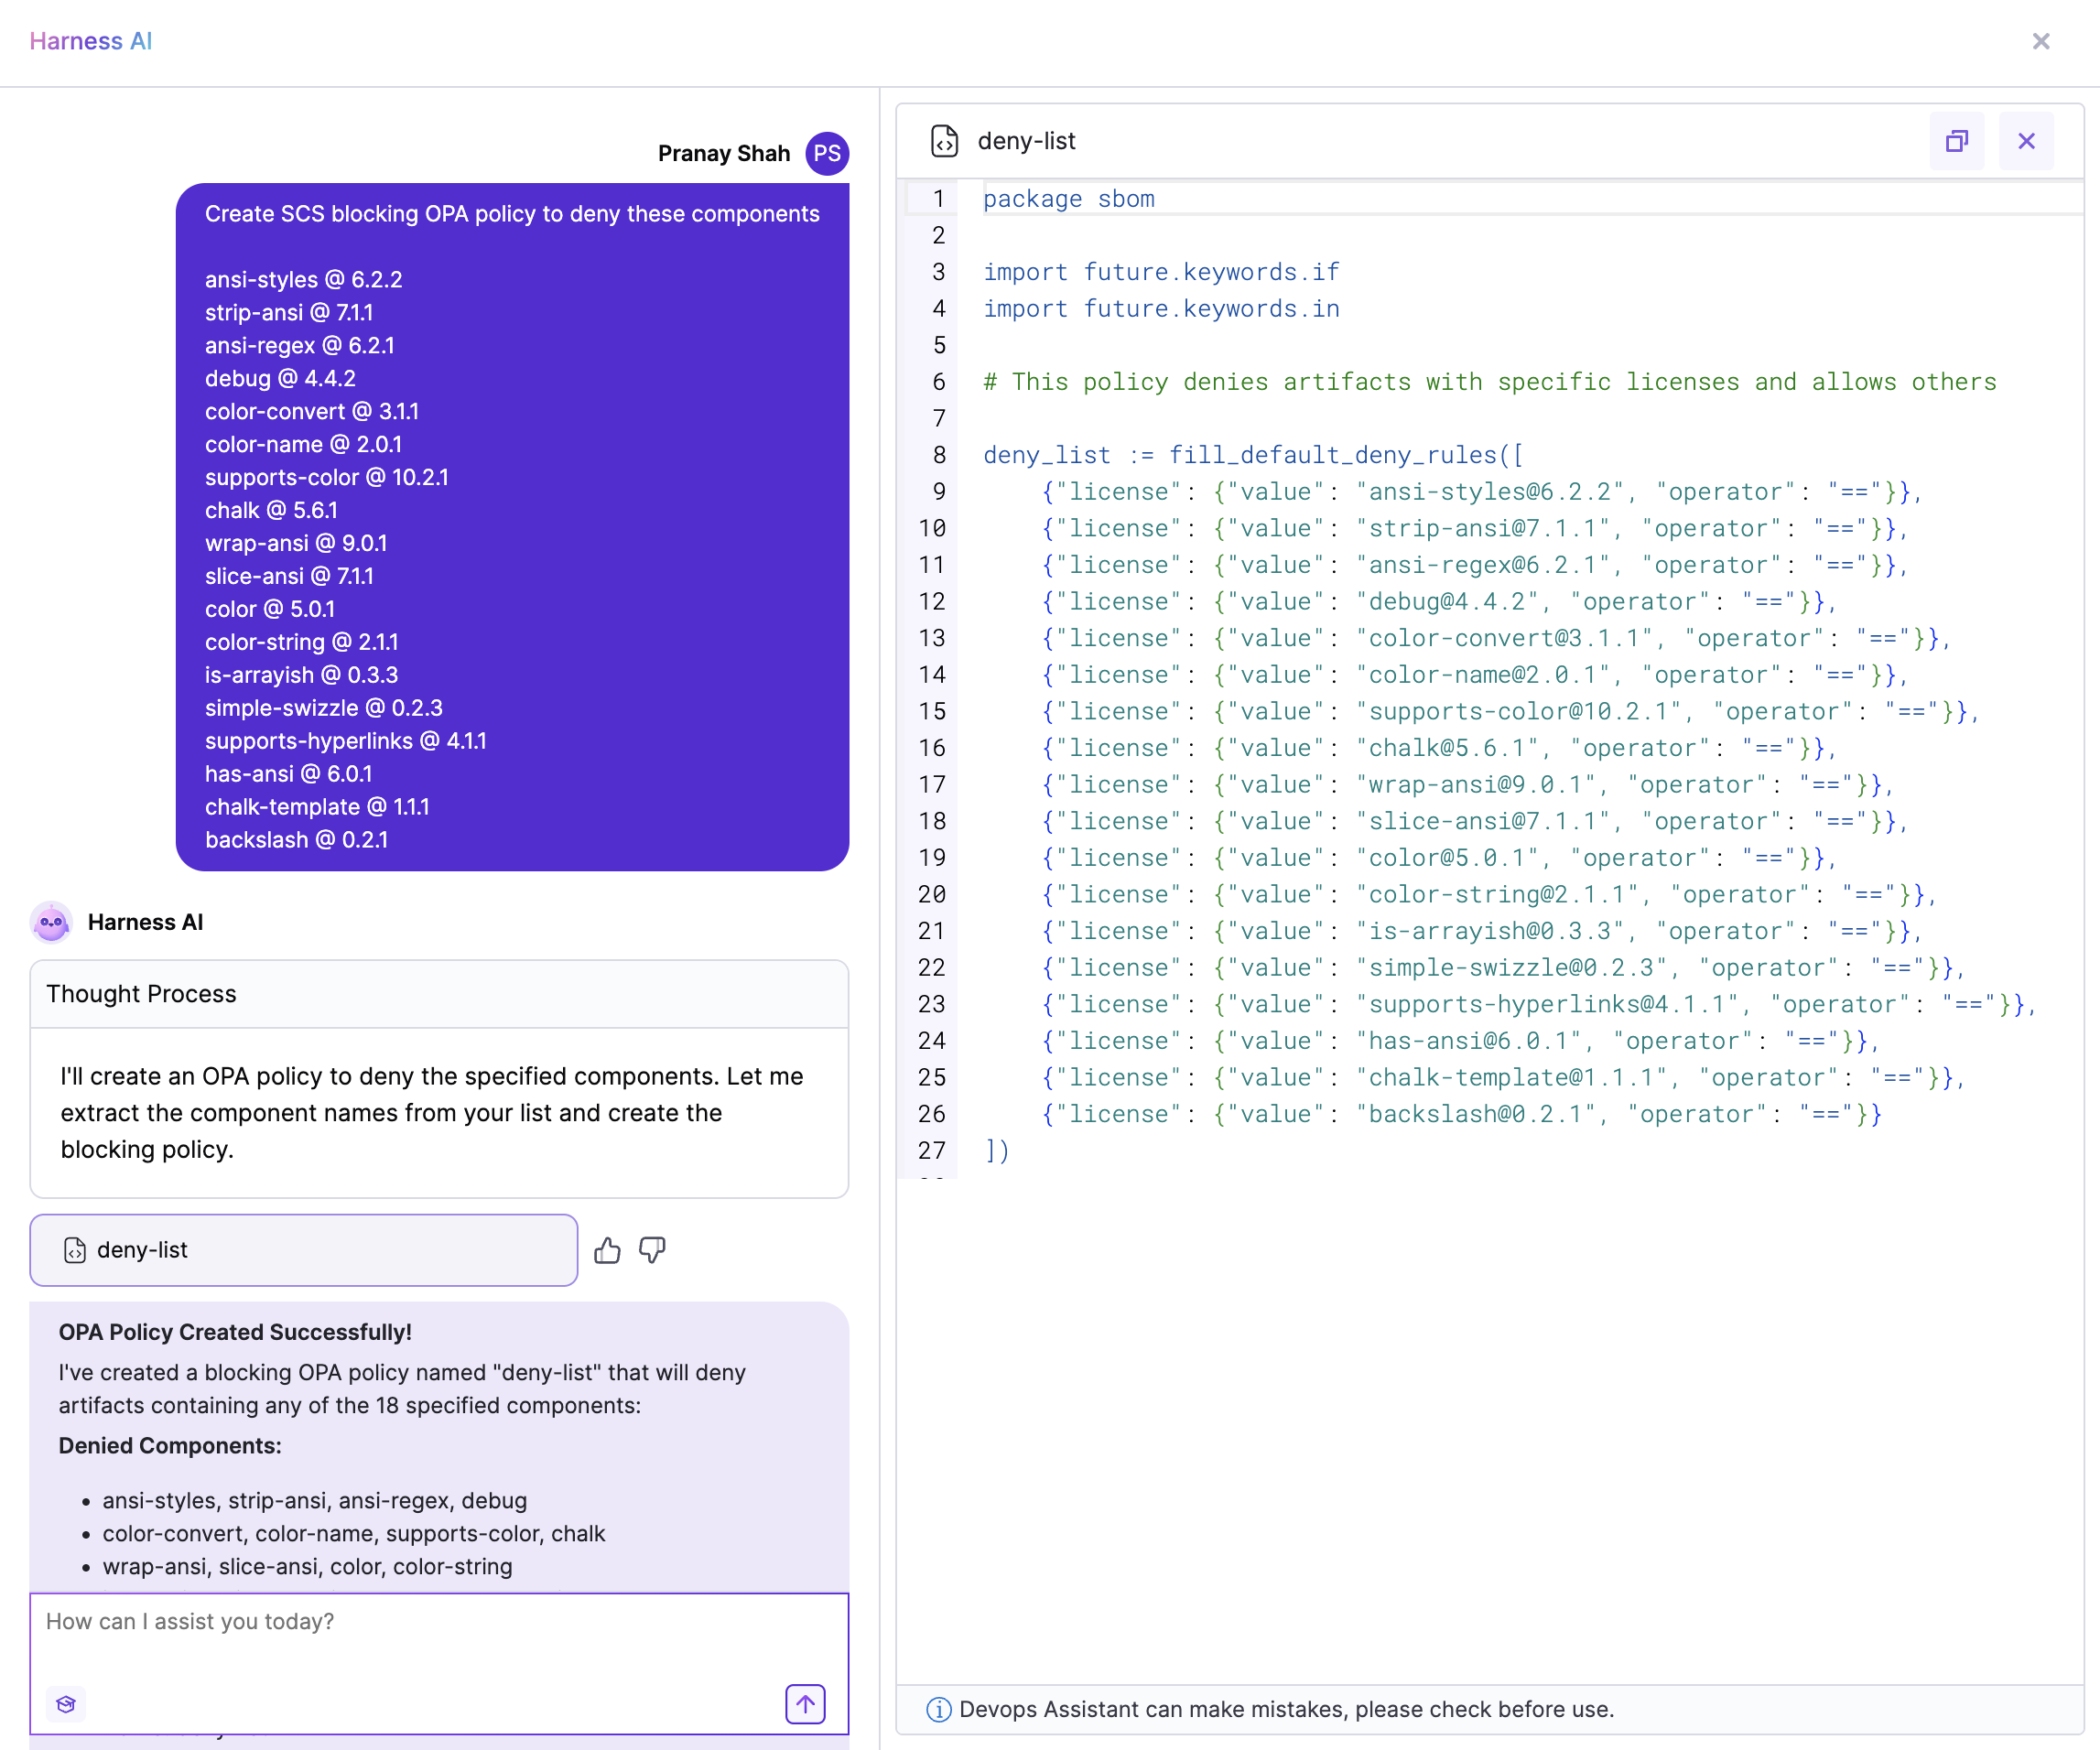Click the info icon beside Devops Assistant notice

click(x=938, y=1710)
